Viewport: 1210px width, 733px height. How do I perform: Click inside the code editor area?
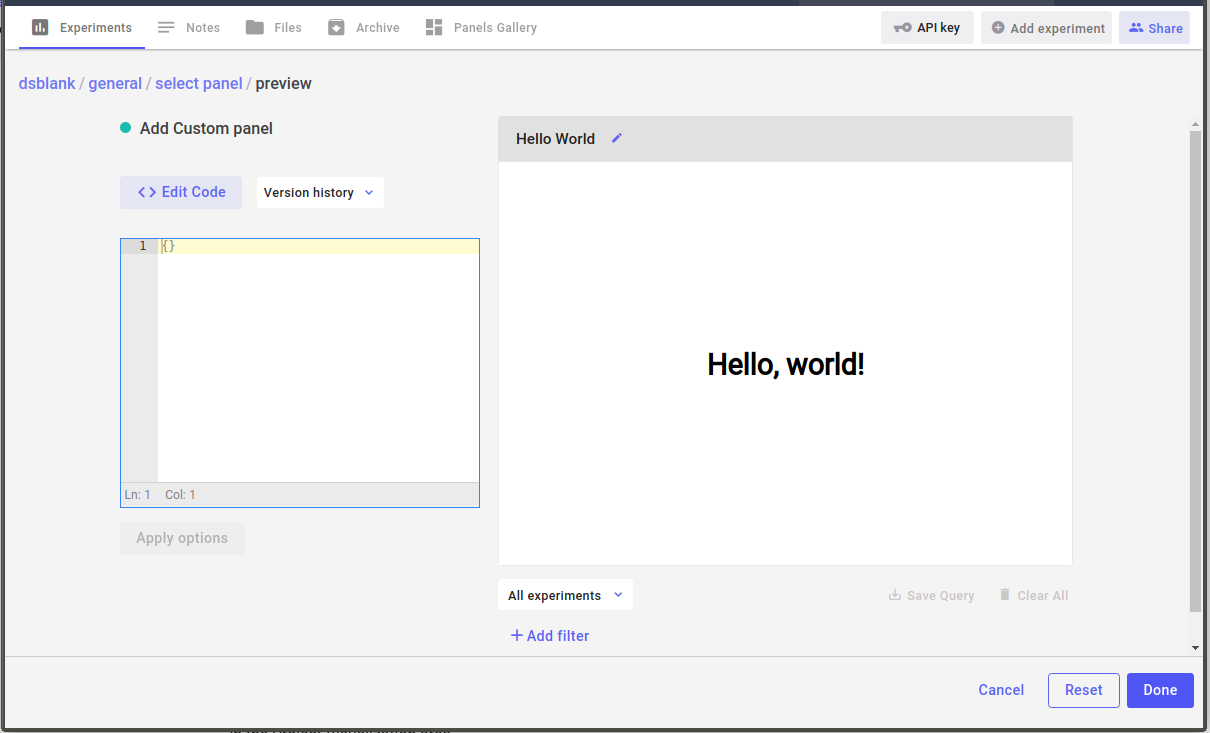click(318, 360)
